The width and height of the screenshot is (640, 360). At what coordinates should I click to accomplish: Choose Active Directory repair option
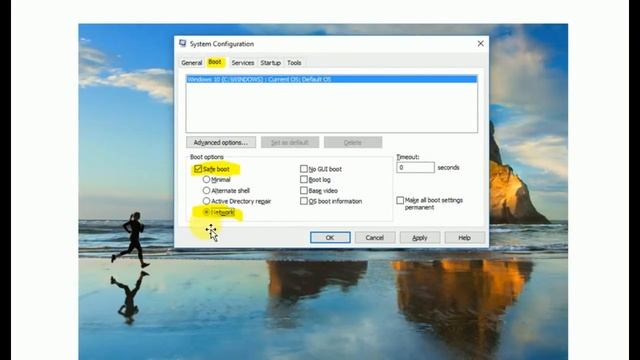(x=207, y=201)
